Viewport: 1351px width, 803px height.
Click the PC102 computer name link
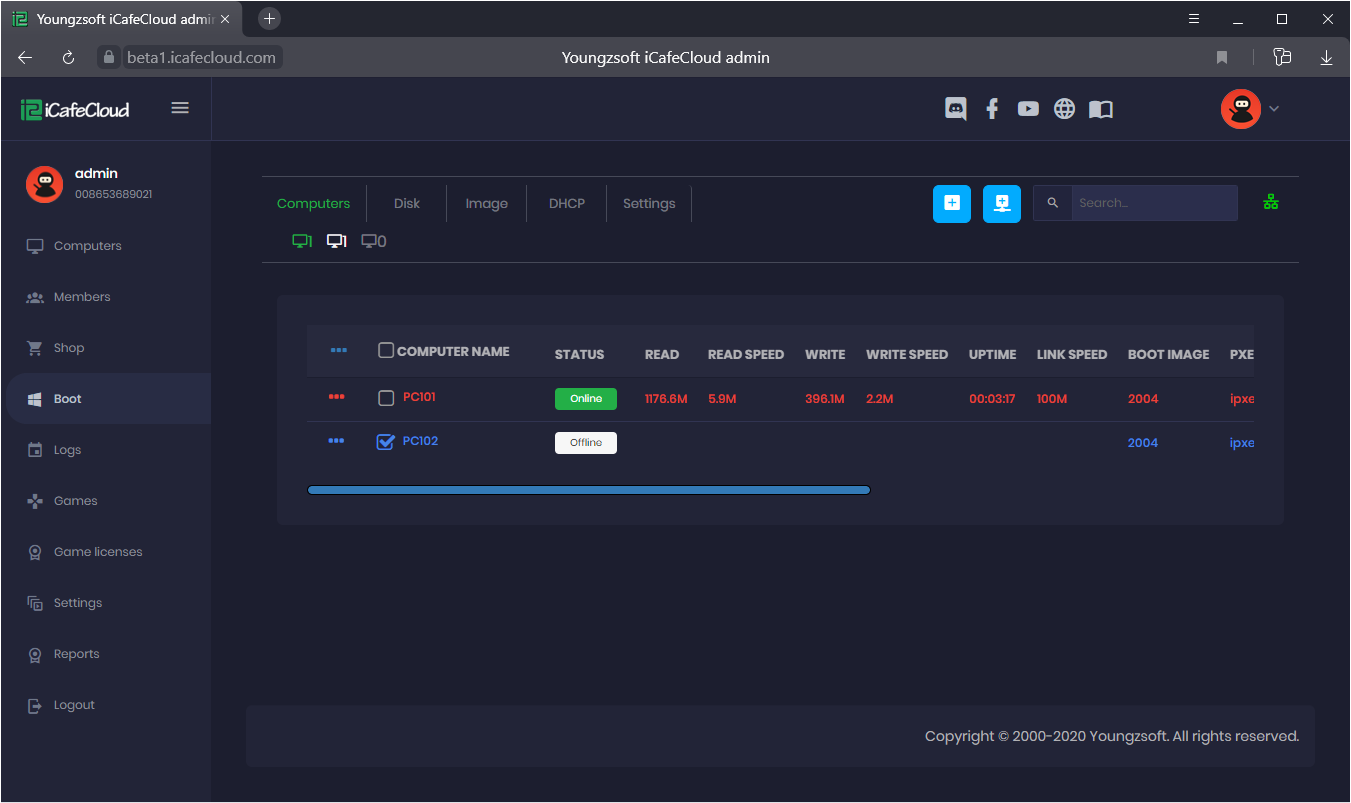point(418,441)
